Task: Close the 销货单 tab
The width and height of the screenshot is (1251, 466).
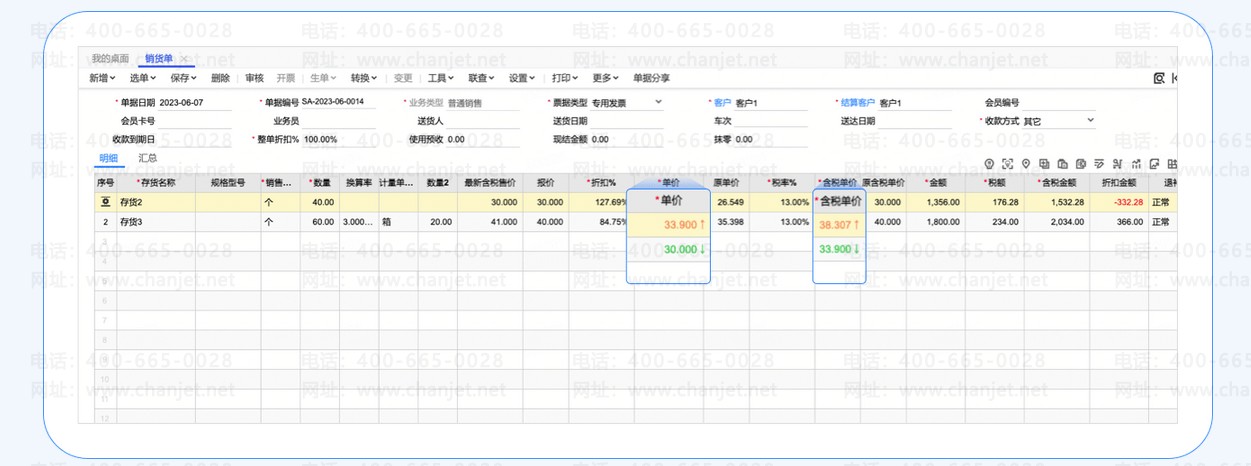Action: [x=183, y=59]
